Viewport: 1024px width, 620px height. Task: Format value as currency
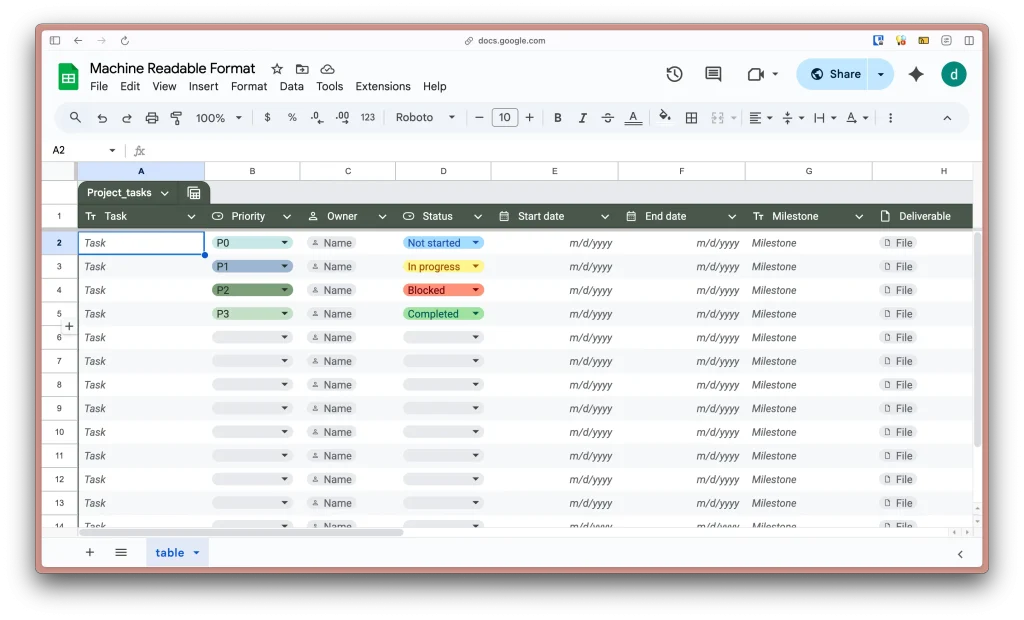coord(267,117)
